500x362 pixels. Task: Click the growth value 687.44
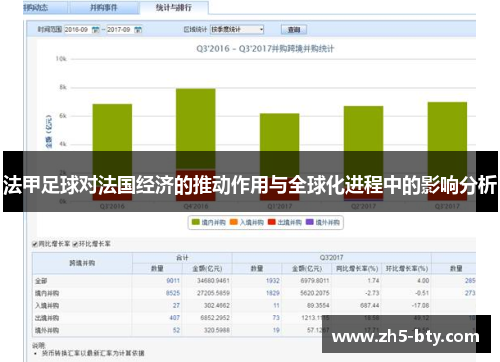[370, 305]
